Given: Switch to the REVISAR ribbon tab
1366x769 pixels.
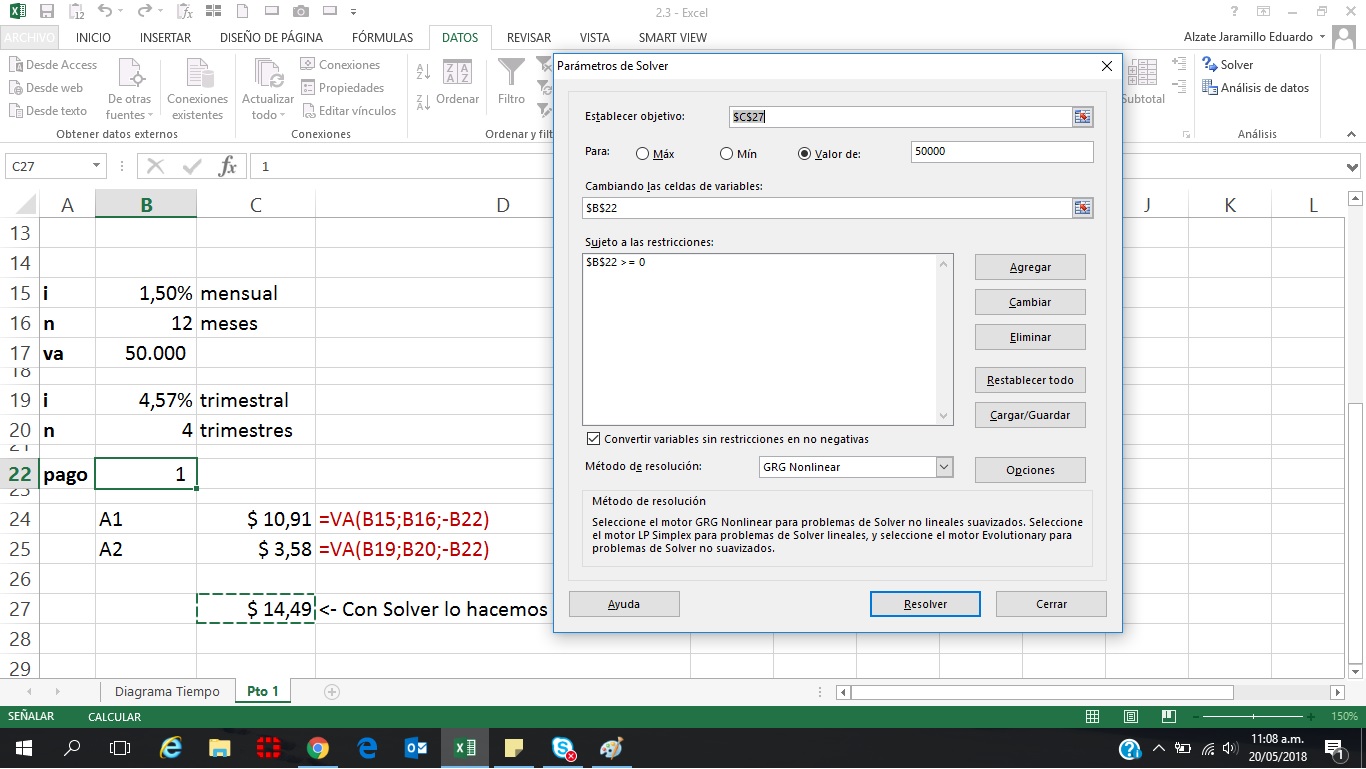Looking at the screenshot, I should coord(527,37).
